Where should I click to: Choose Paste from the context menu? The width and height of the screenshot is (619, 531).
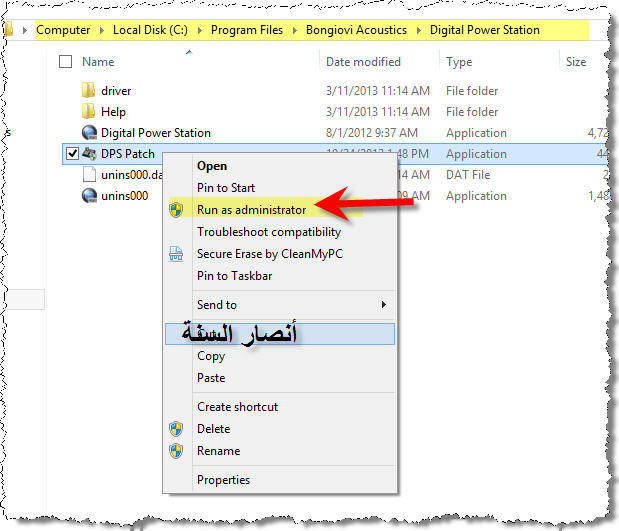(x=211, y=378)
